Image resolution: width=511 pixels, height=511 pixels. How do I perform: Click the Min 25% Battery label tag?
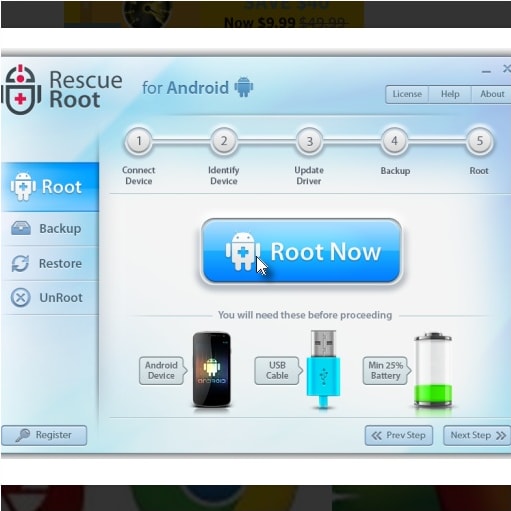point(386,371)
